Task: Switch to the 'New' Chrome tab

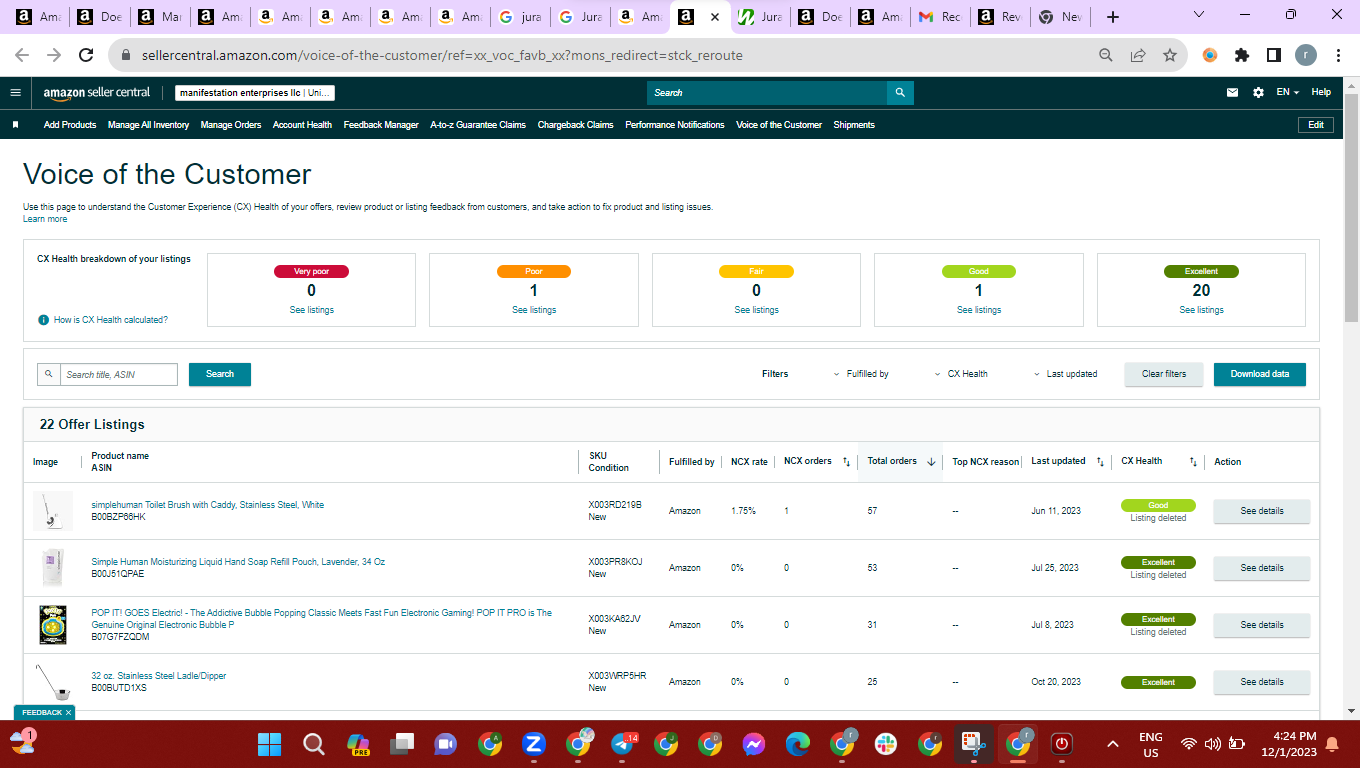Action: [1060, 17]
